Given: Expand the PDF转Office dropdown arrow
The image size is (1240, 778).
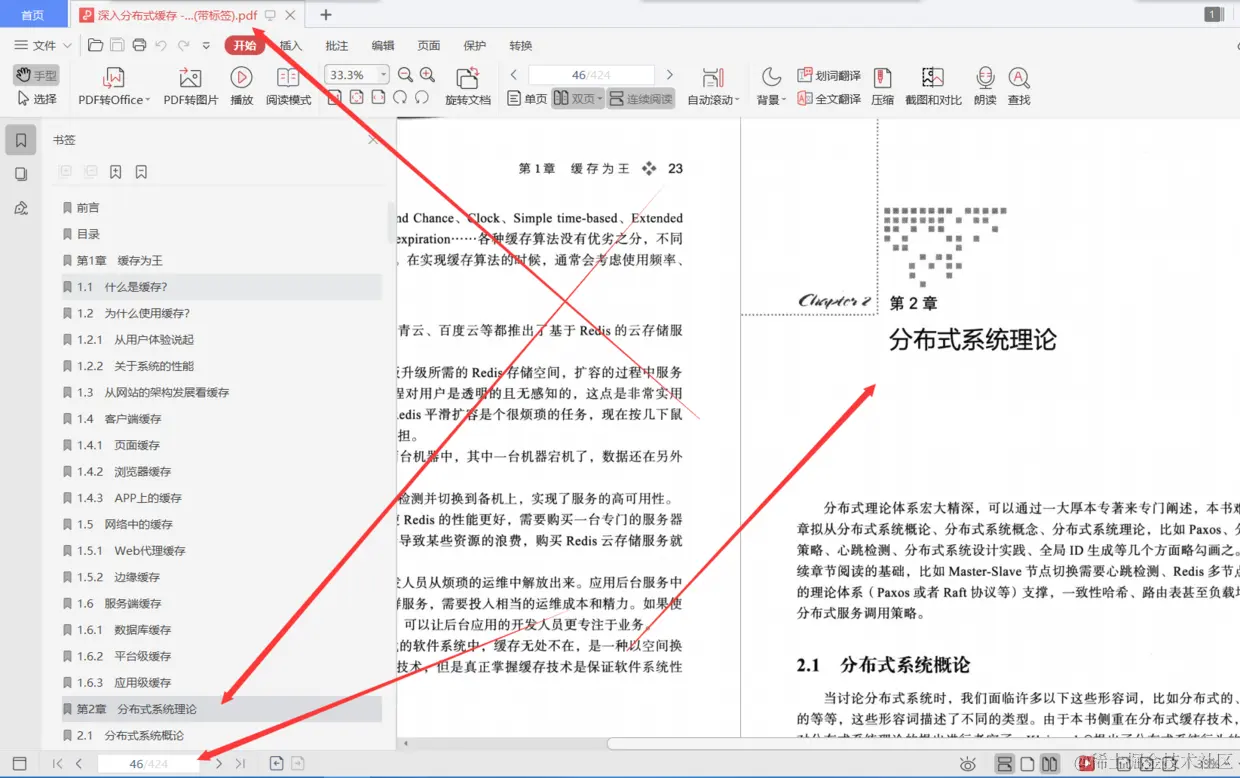Looking at the screenshot, I should point(148,100).
